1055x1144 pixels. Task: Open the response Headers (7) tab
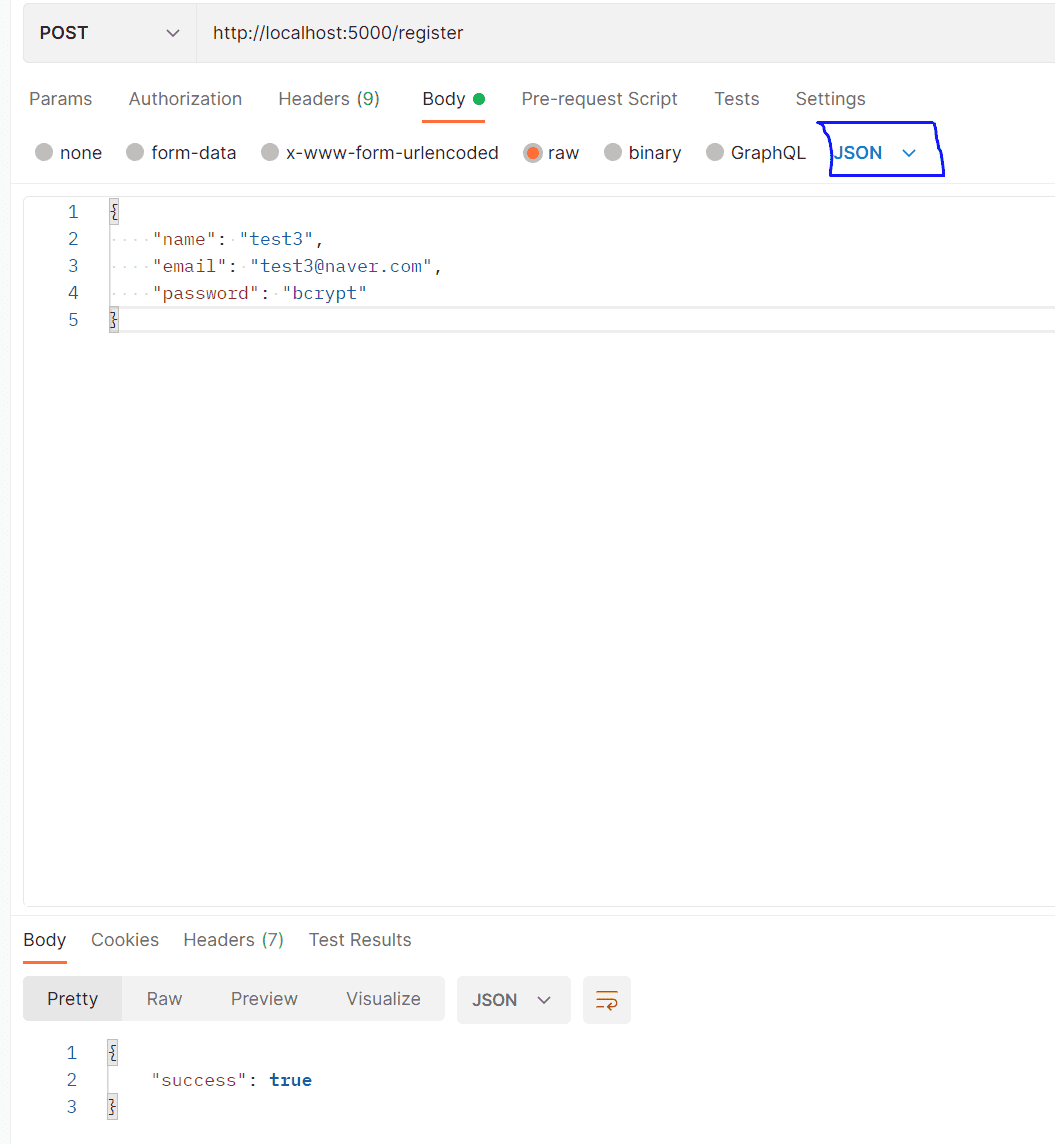tap(233, 940)
